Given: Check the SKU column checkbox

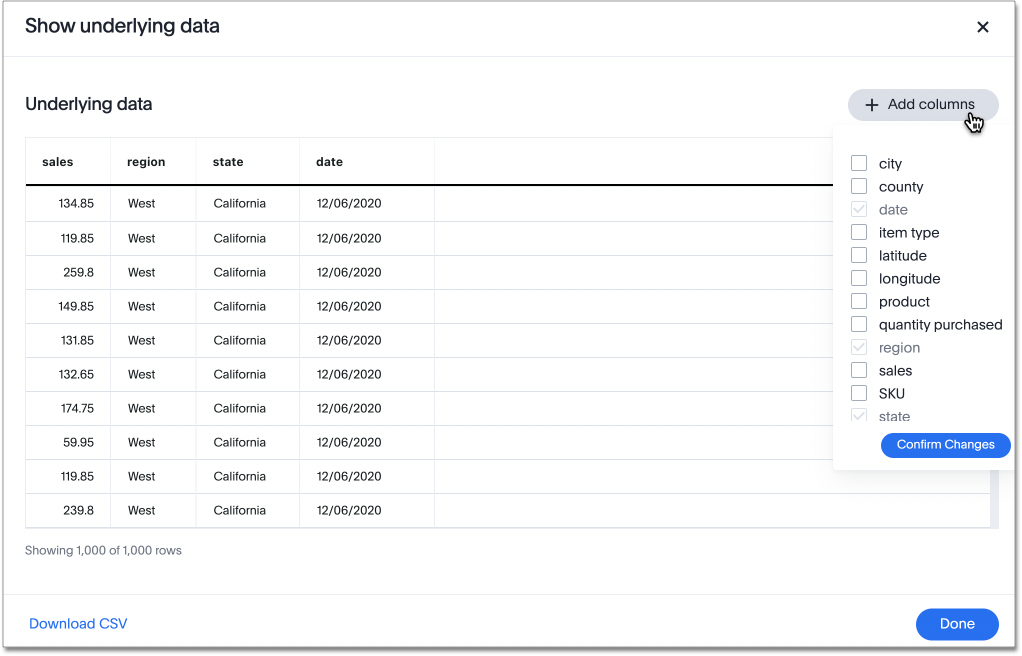Looking at the screenshot, I should tap(858, 393).
